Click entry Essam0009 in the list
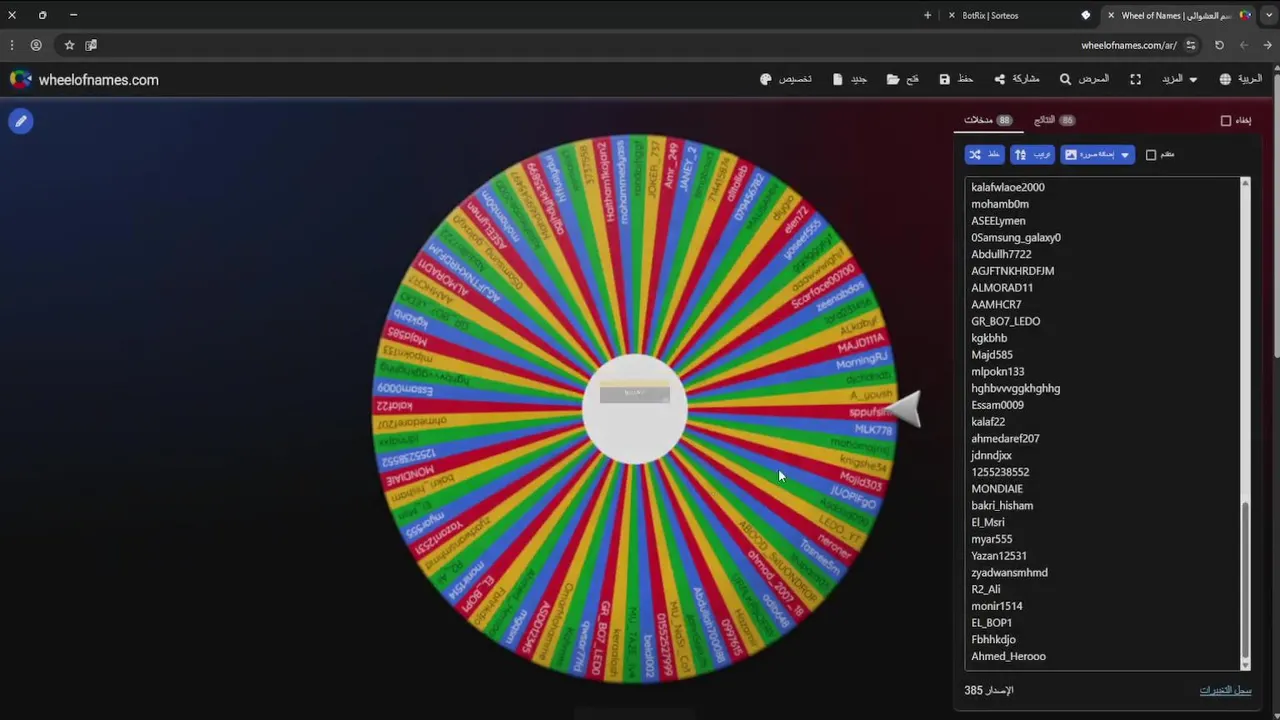1280x720 pixels. (x=997, y=405)
